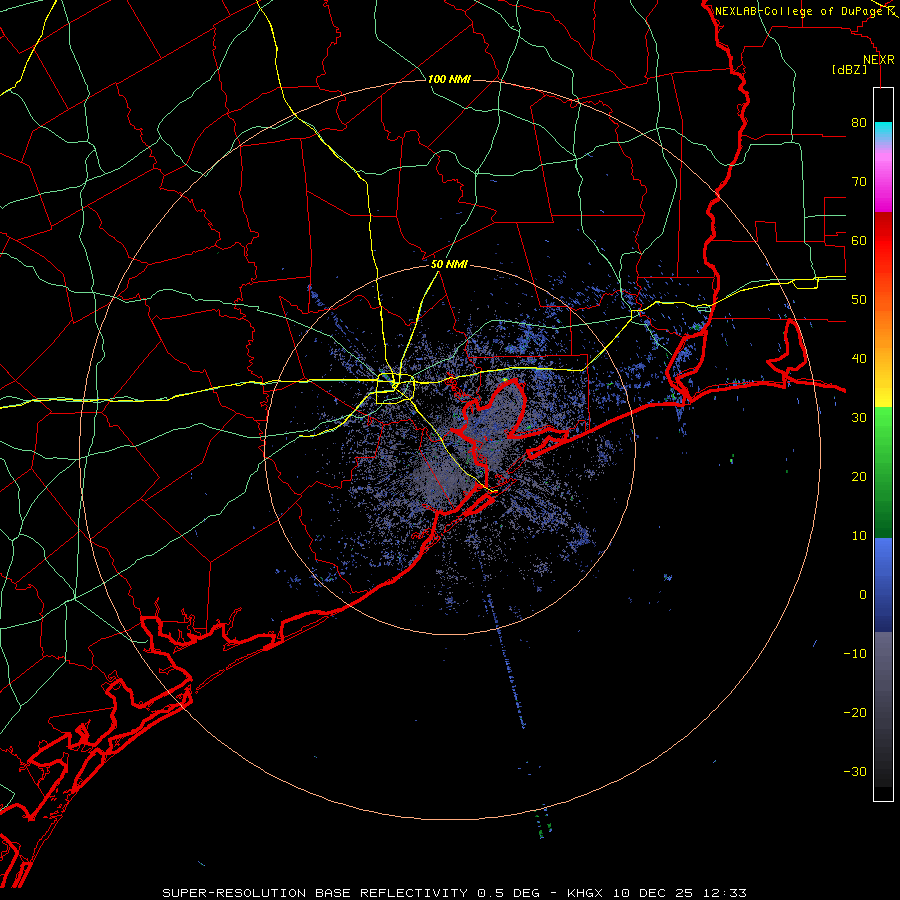Image resolution: width=900 pixels, height=900 pixels.
Task: Click the 'NEXLAB-College of DuPage' header text
Action: tap(798, 11)
